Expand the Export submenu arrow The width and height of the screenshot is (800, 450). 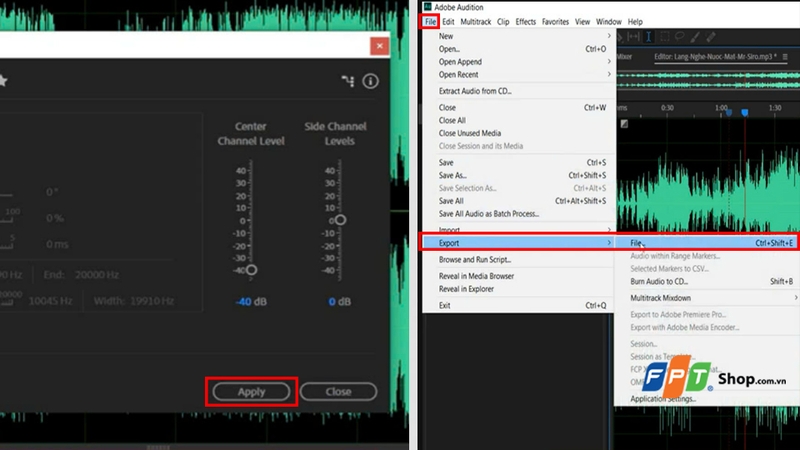[609, 243]
